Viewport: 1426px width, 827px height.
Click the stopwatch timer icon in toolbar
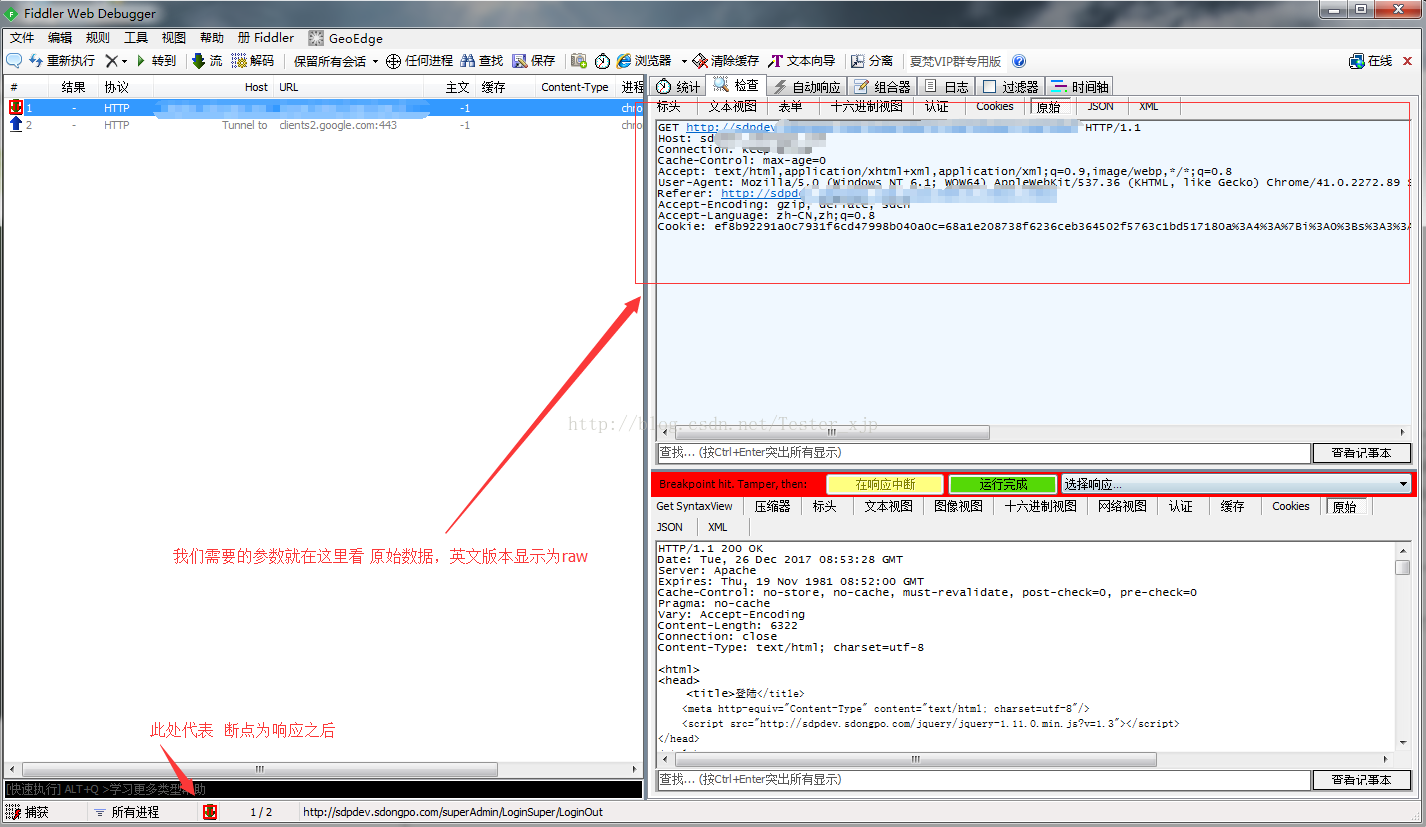(x=602, y=61)
